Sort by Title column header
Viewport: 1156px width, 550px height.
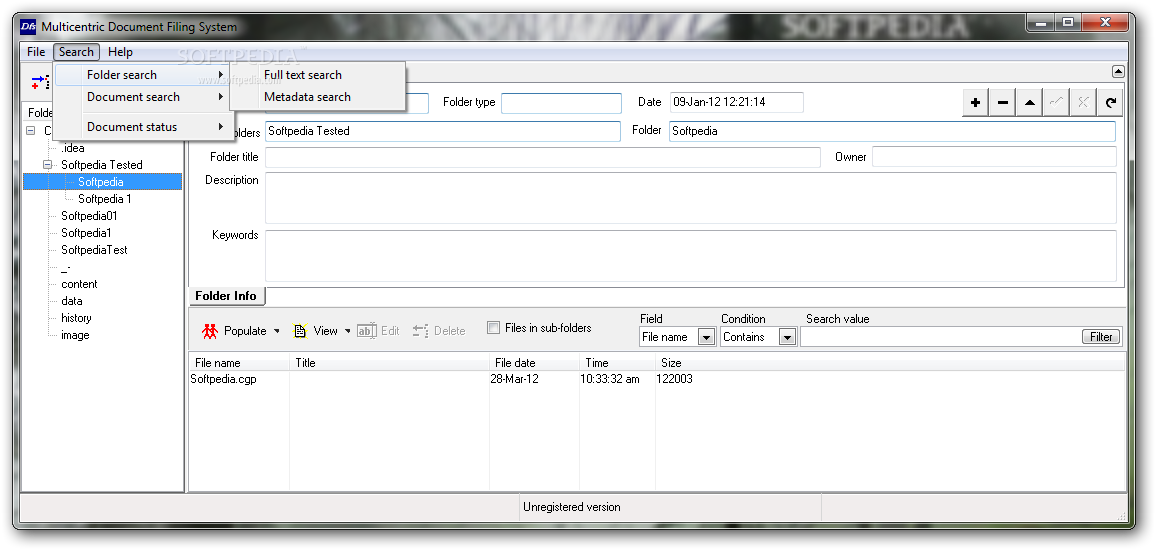click(389, 363)
